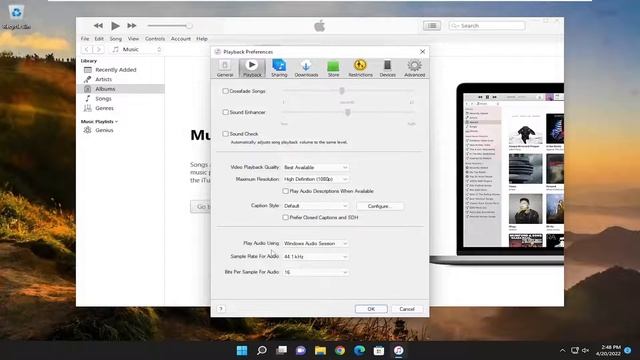Open the Song menu in iTunes
The height and width of the screenshot is (360, 640).
[x=116, y=39]
